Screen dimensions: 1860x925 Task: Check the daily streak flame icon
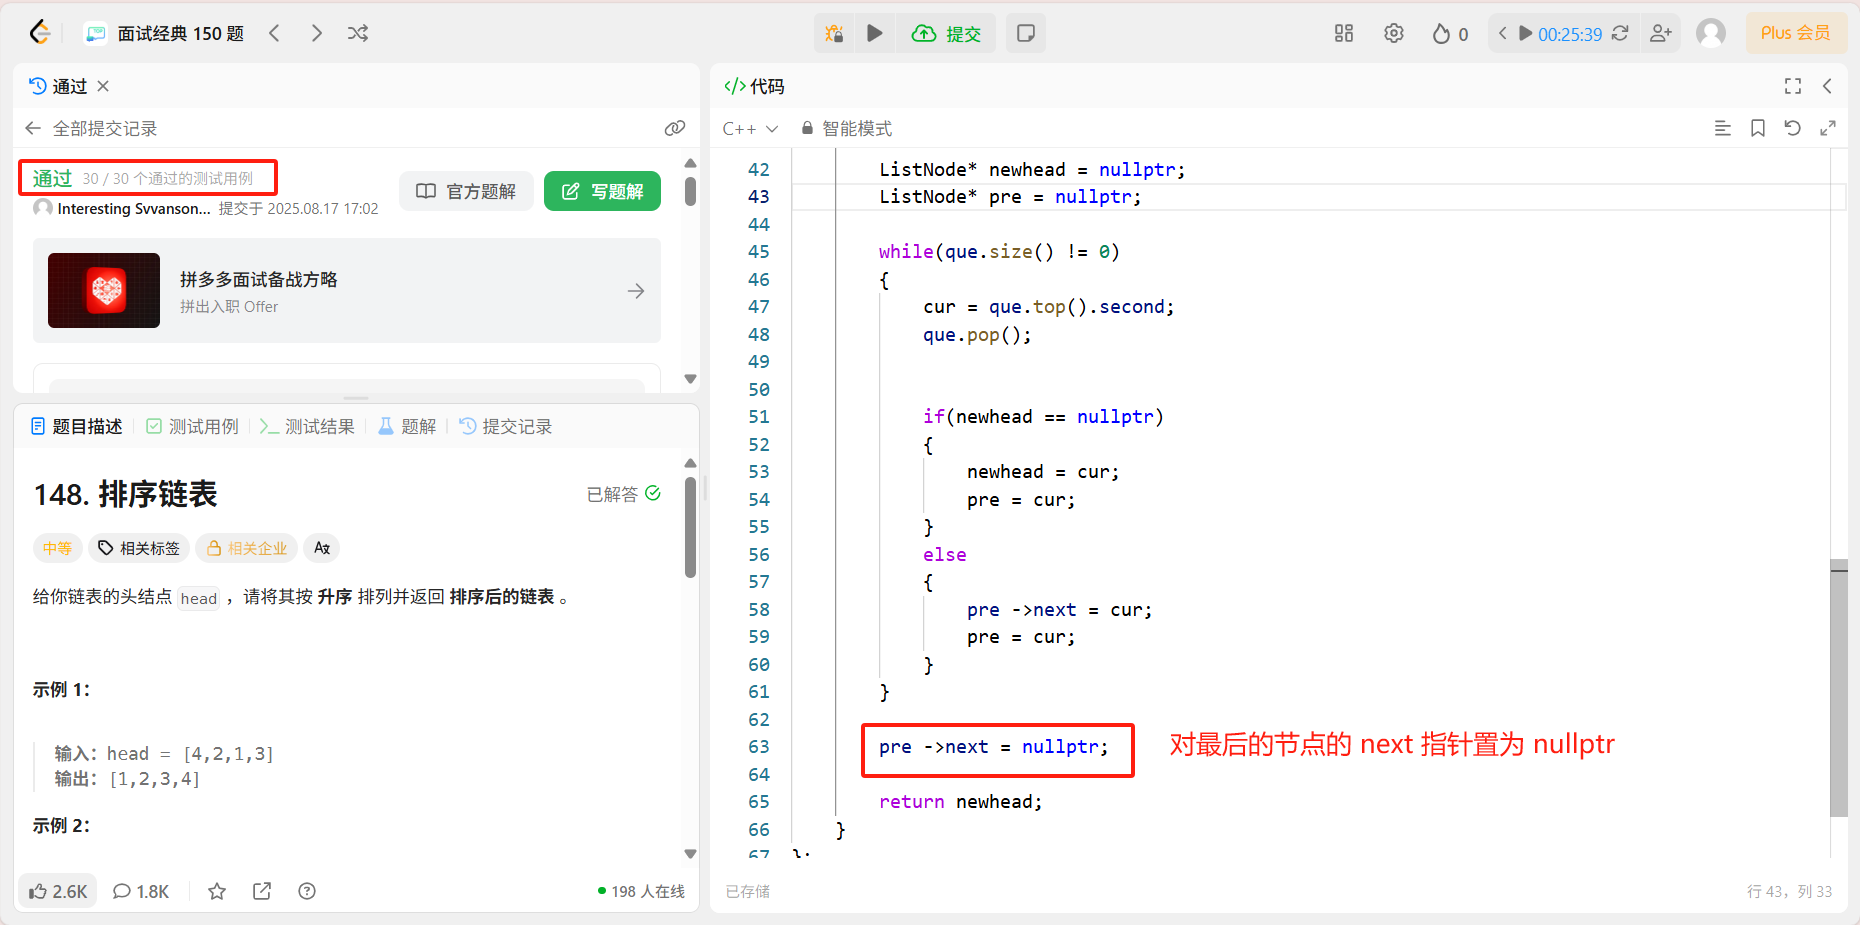coord(1442,32)
